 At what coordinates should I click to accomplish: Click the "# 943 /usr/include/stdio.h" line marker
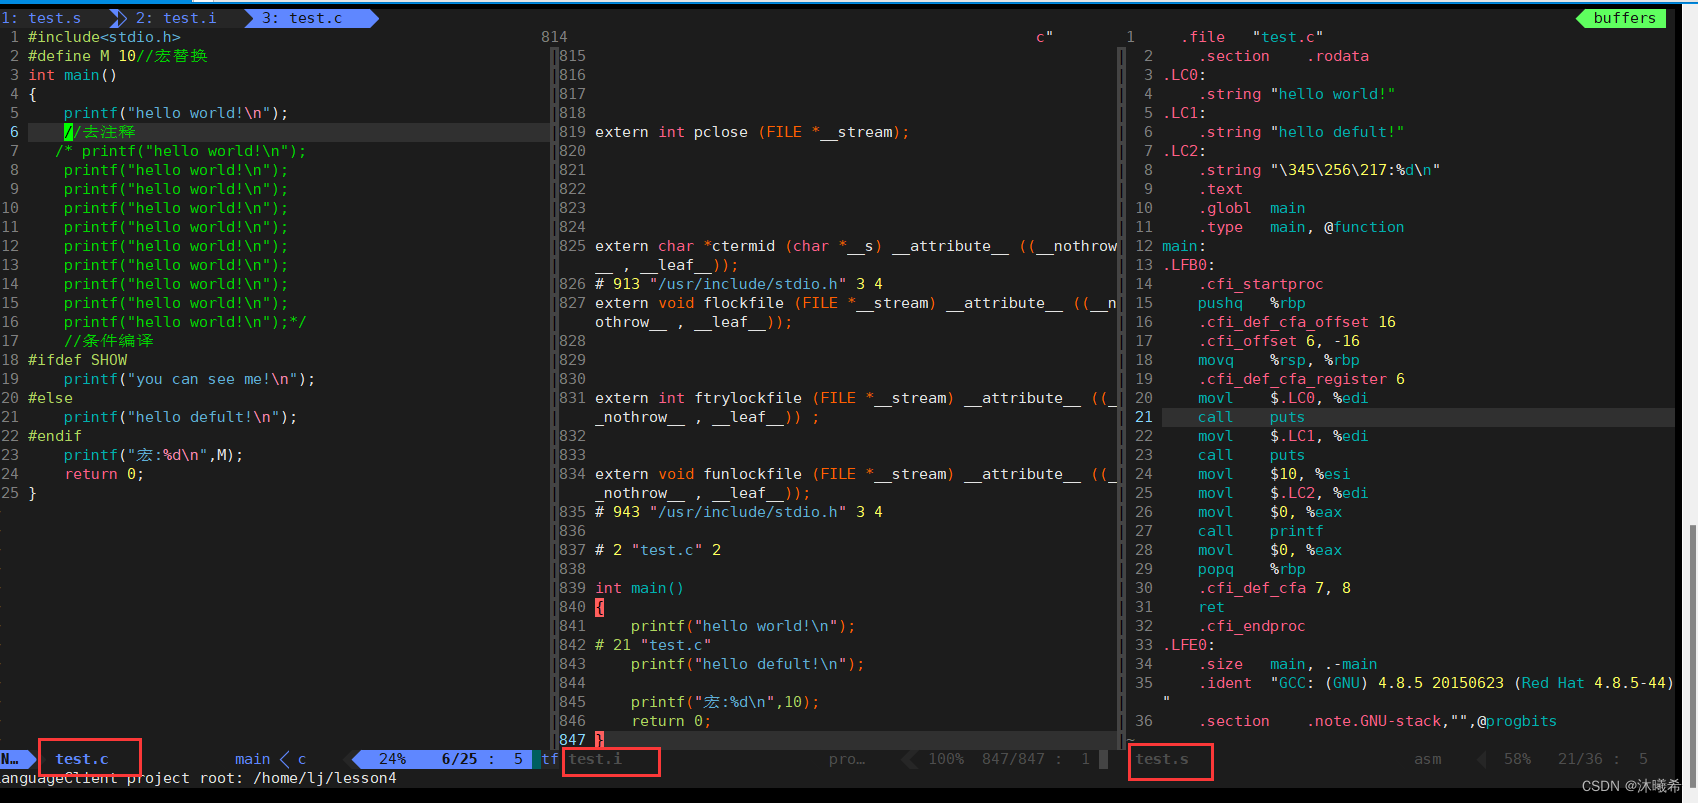739,512
